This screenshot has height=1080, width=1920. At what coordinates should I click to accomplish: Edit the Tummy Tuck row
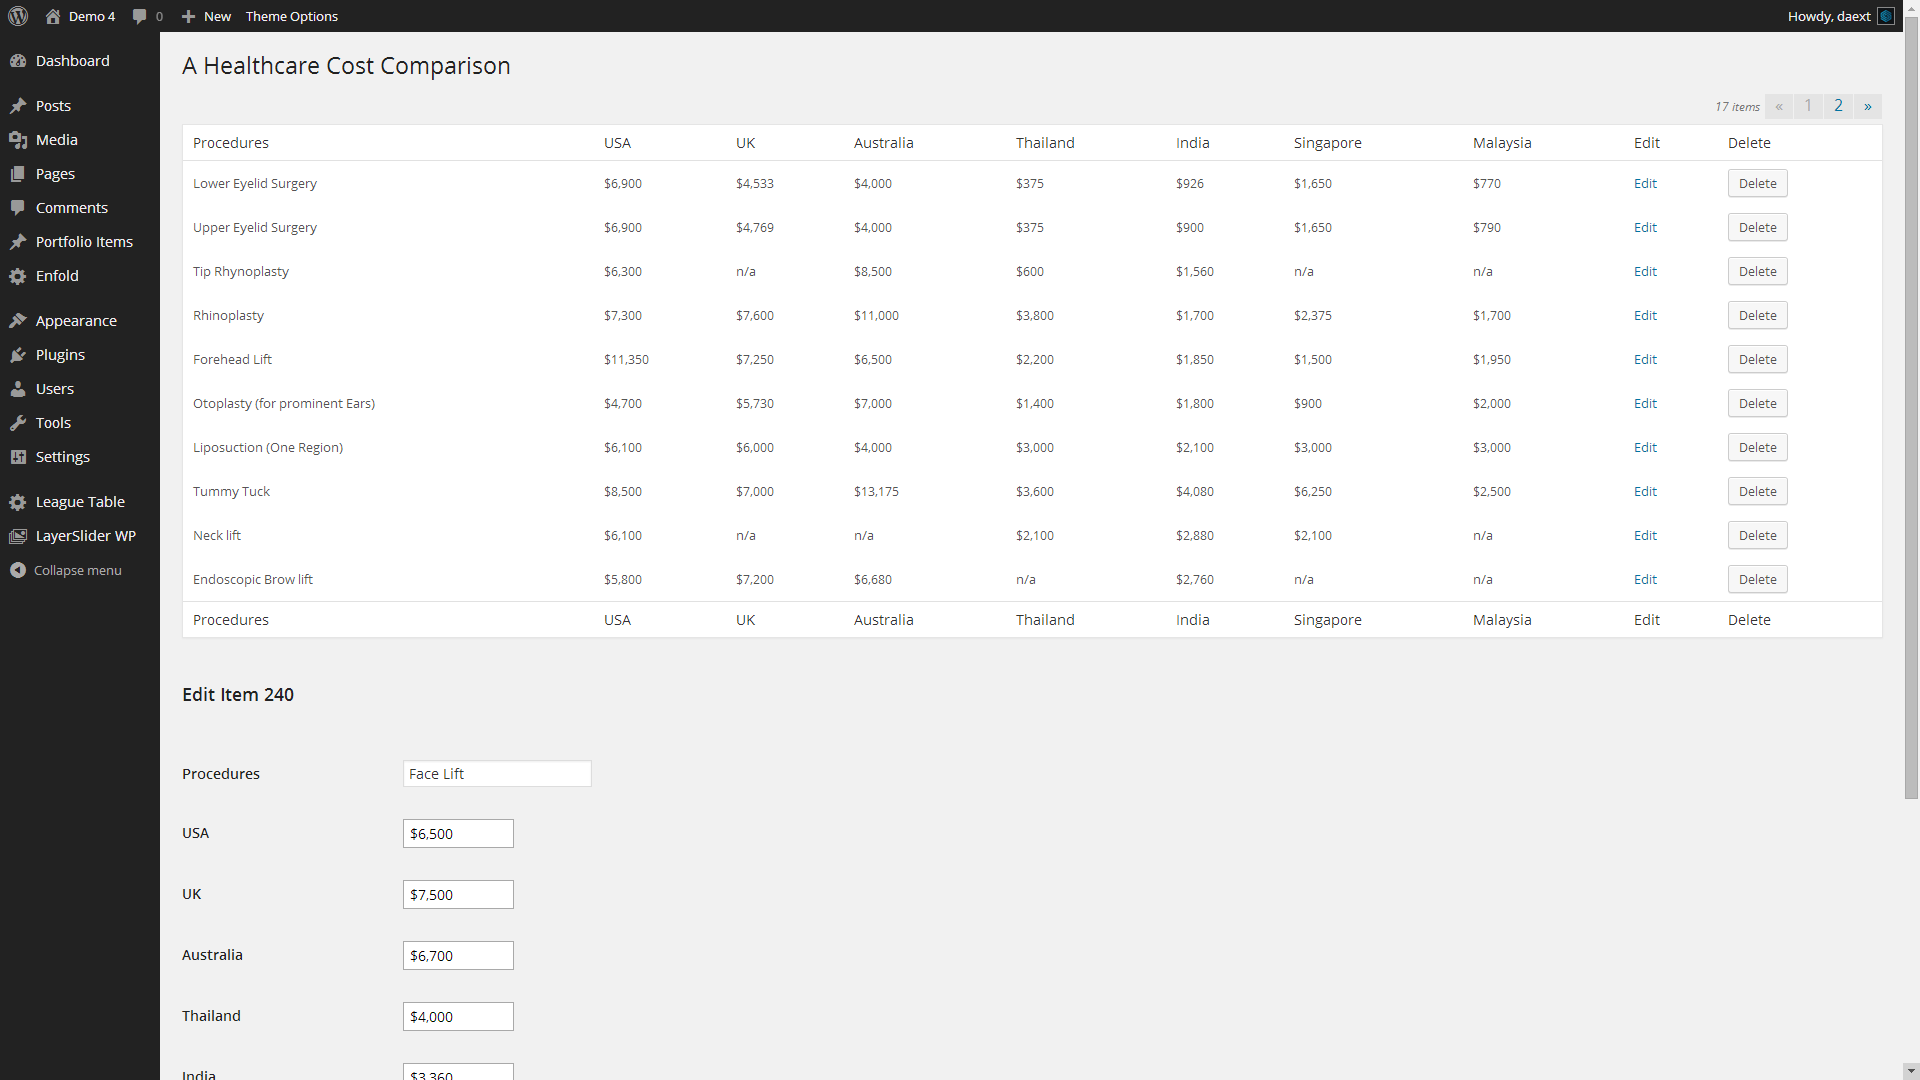(1644, 491)
